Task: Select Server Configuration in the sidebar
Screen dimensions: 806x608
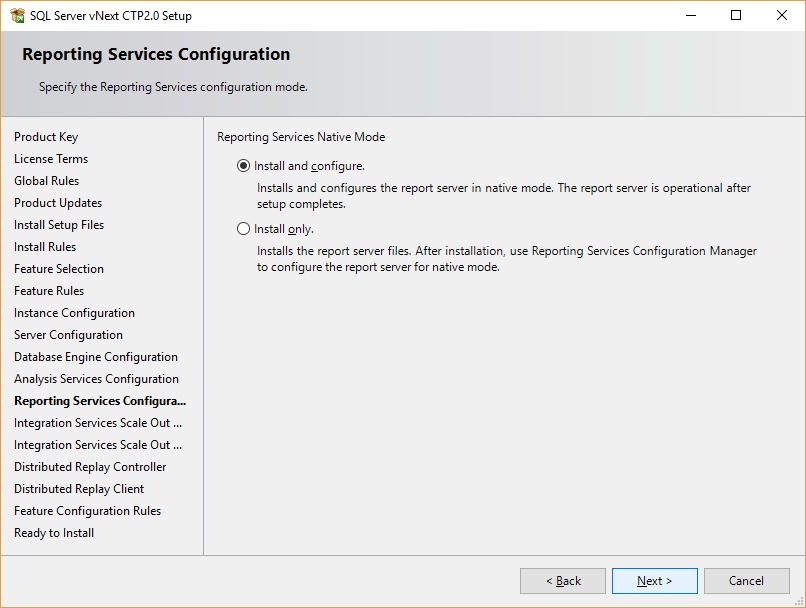Action: pyautogui.click(x=68, y=335)
